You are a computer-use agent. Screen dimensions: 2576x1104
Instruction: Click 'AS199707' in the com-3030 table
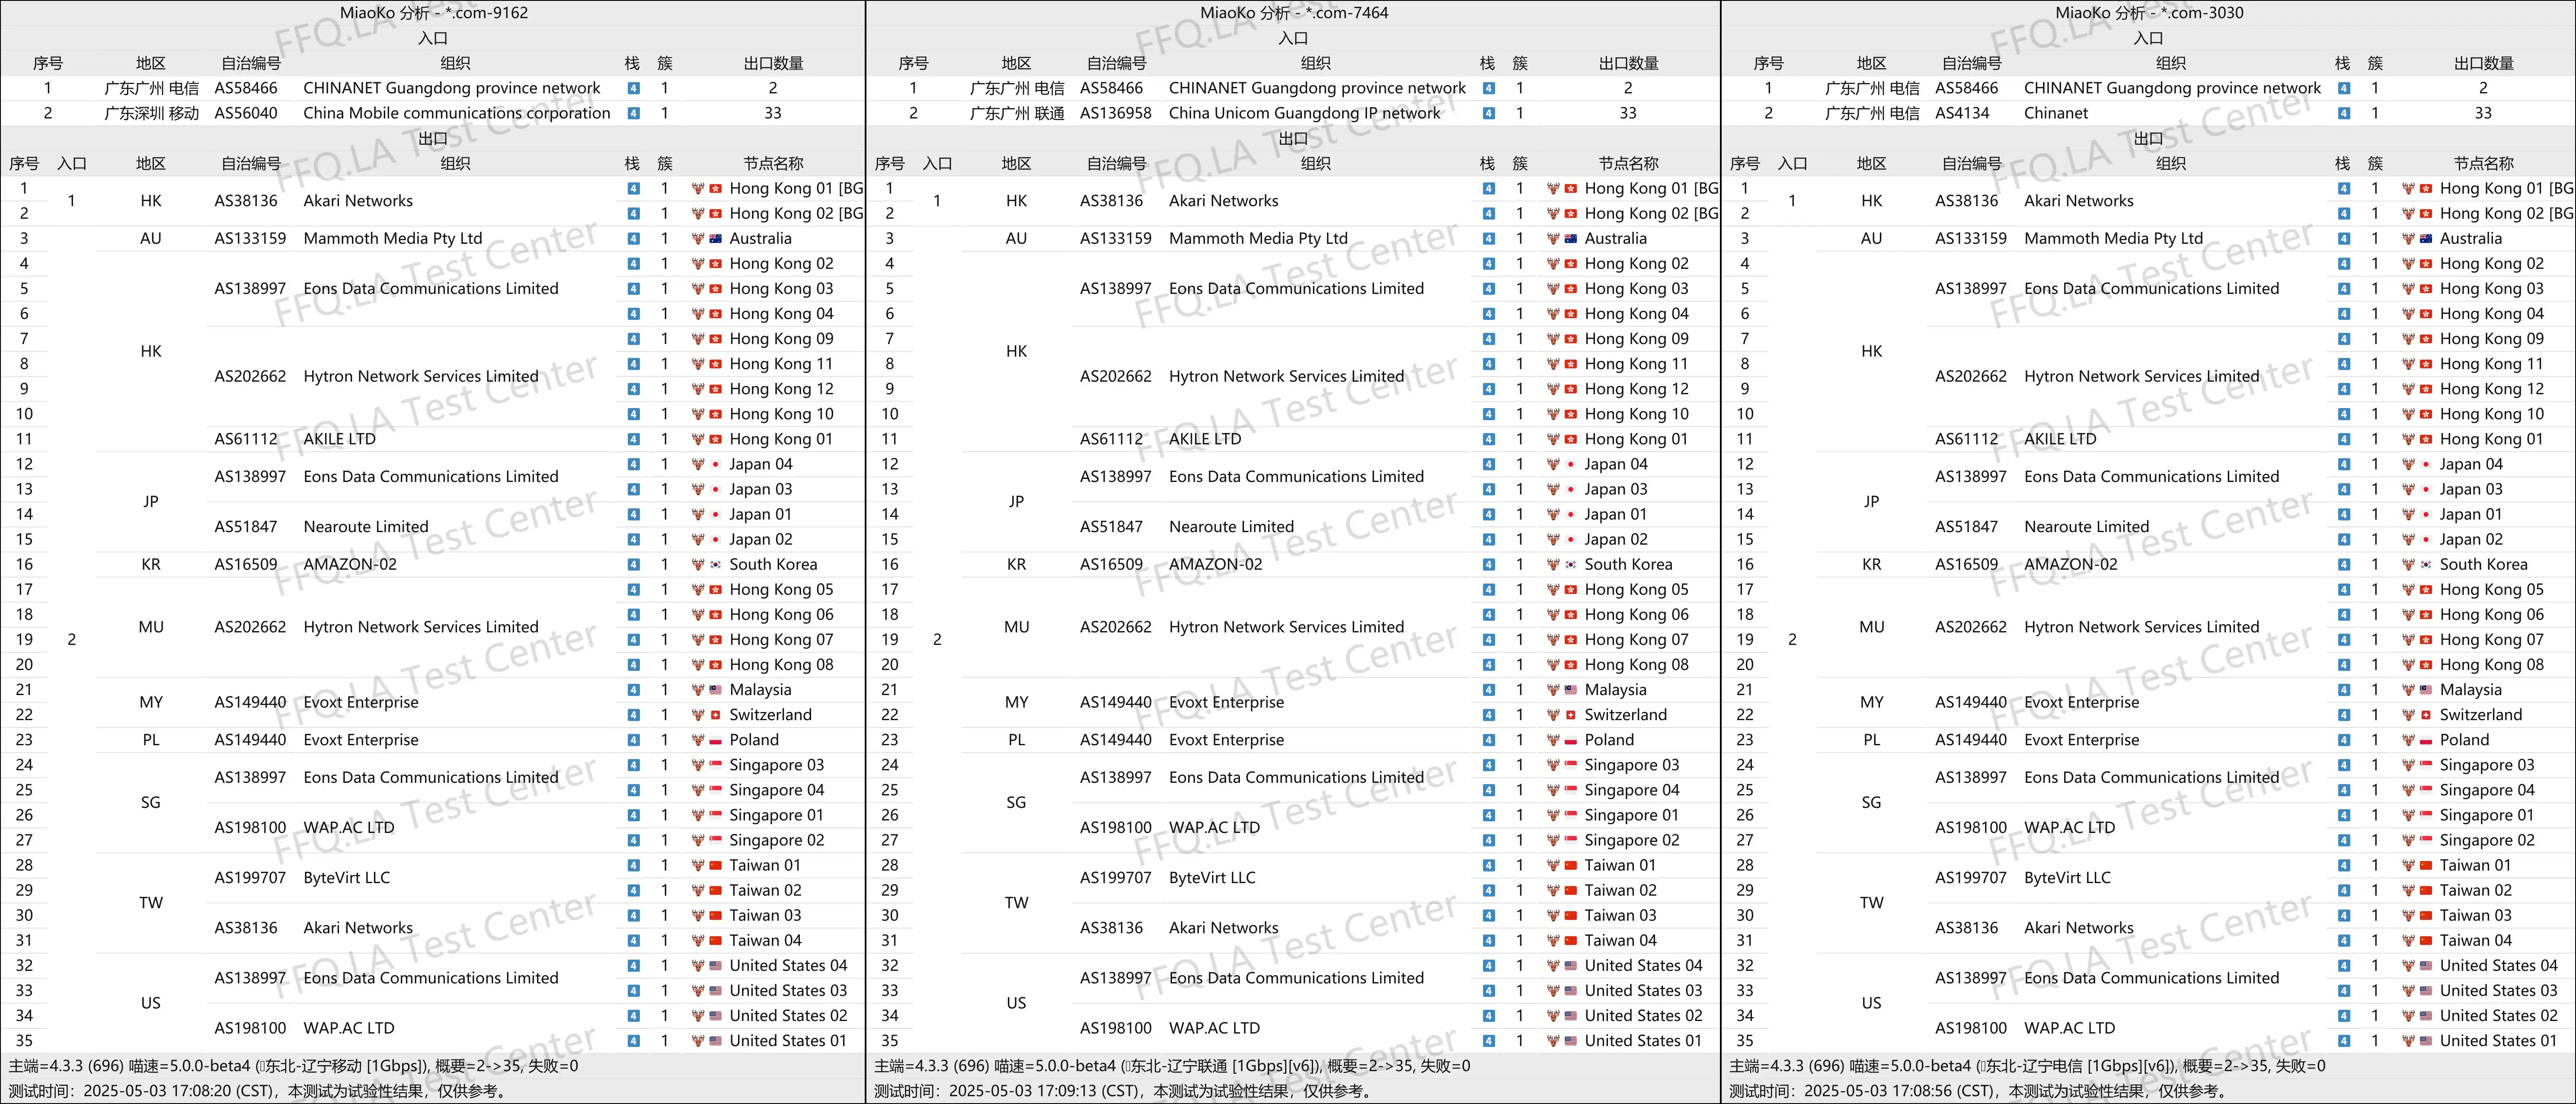pyautogui.click(x=1971, y=878)
